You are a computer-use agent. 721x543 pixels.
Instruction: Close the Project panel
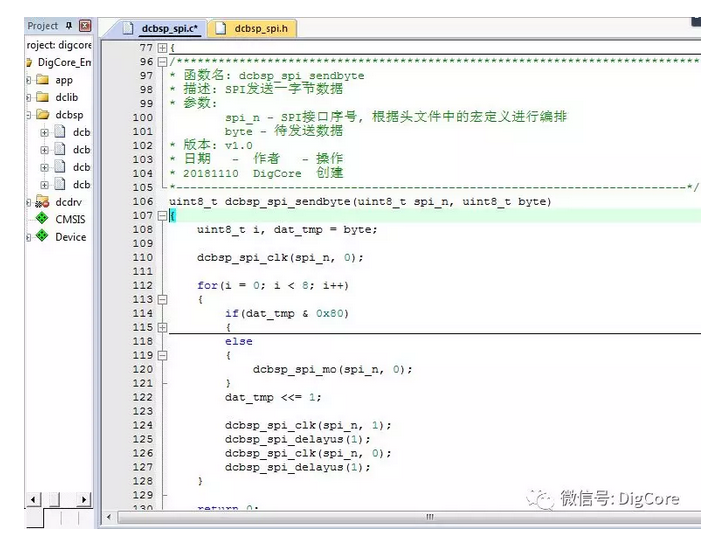coord(85,25)
